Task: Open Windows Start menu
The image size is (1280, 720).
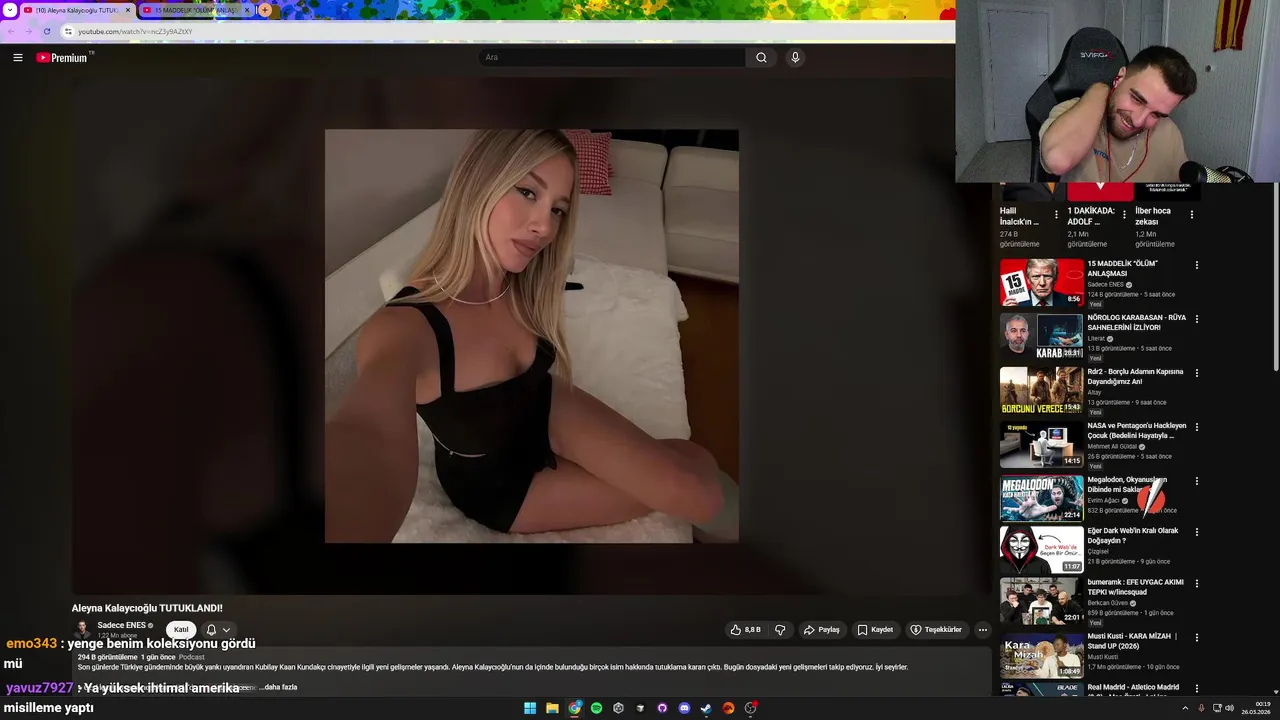Action: [530, 708]
